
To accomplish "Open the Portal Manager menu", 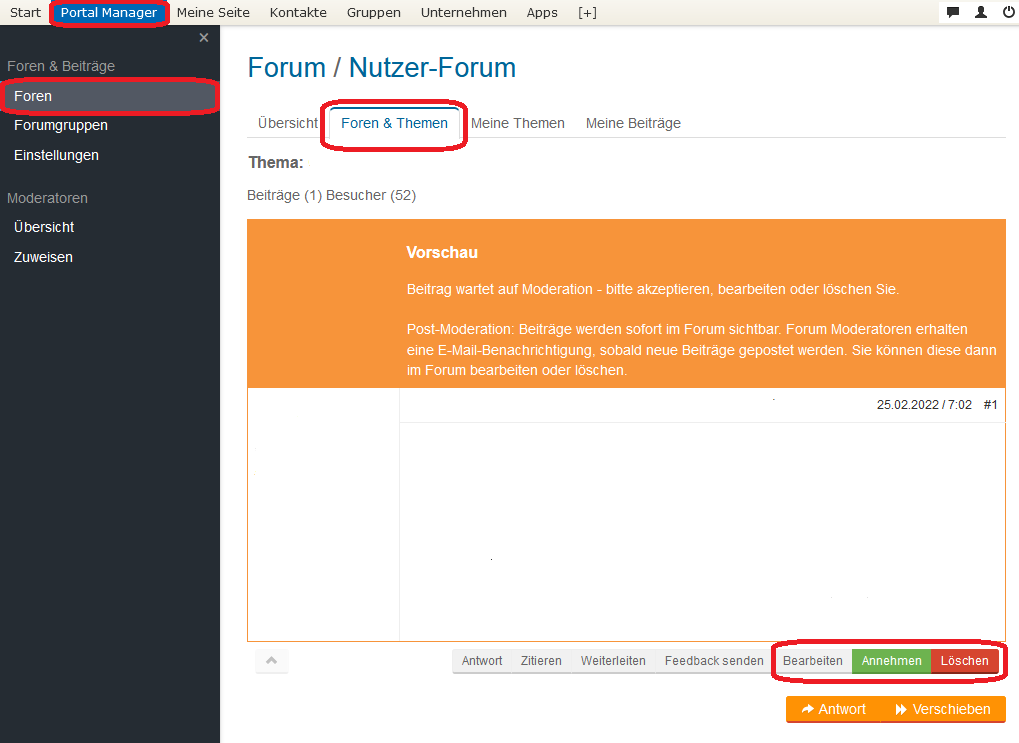I will [108, 13].
